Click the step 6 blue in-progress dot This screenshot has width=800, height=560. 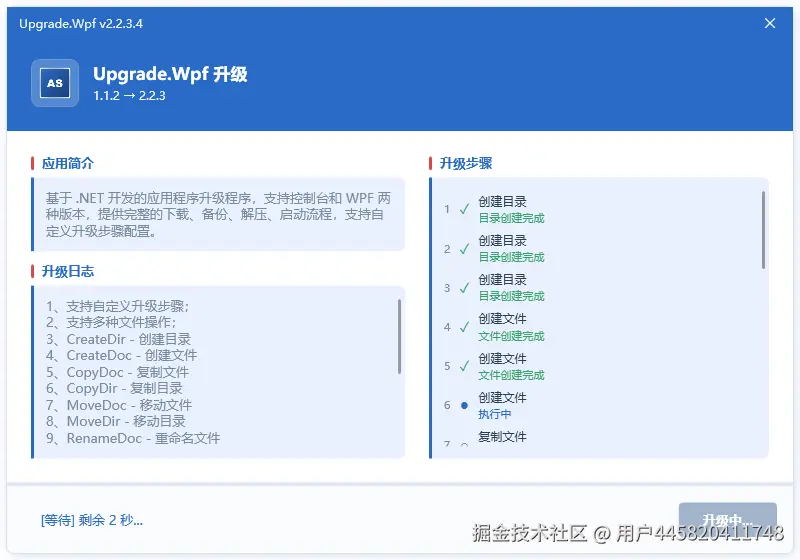[464, 405]
